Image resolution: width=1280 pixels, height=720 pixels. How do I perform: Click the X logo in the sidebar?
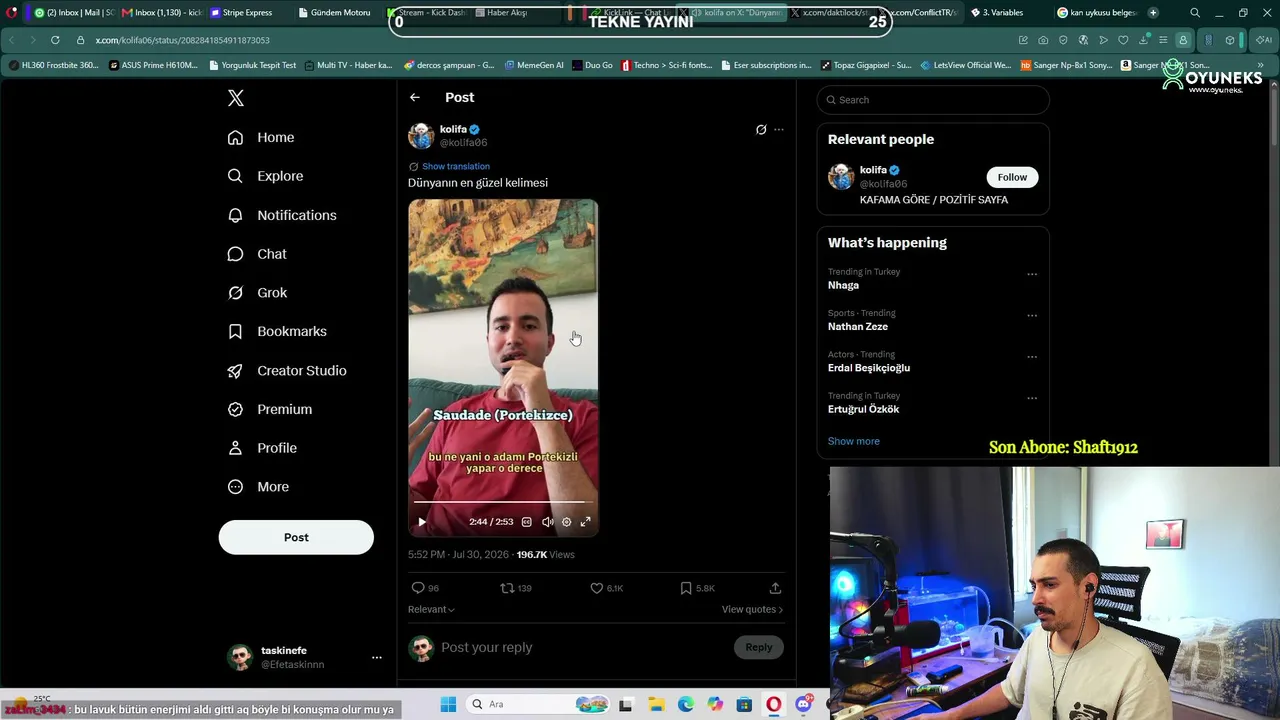coord(236,98)
